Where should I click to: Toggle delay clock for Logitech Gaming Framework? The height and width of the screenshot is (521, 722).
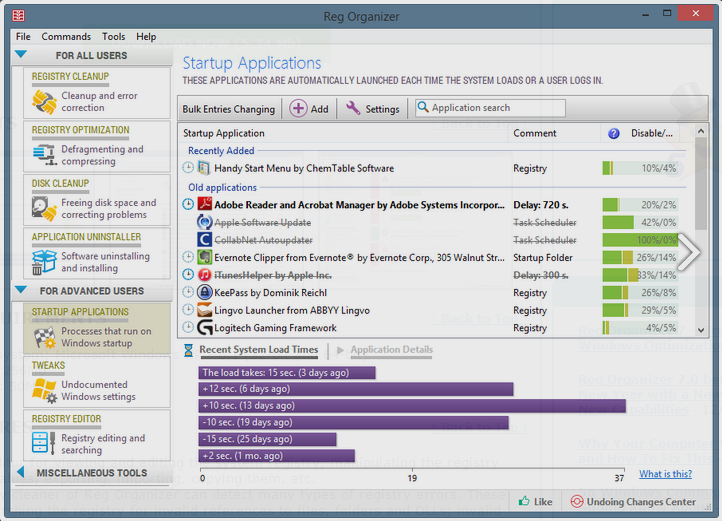188,327
